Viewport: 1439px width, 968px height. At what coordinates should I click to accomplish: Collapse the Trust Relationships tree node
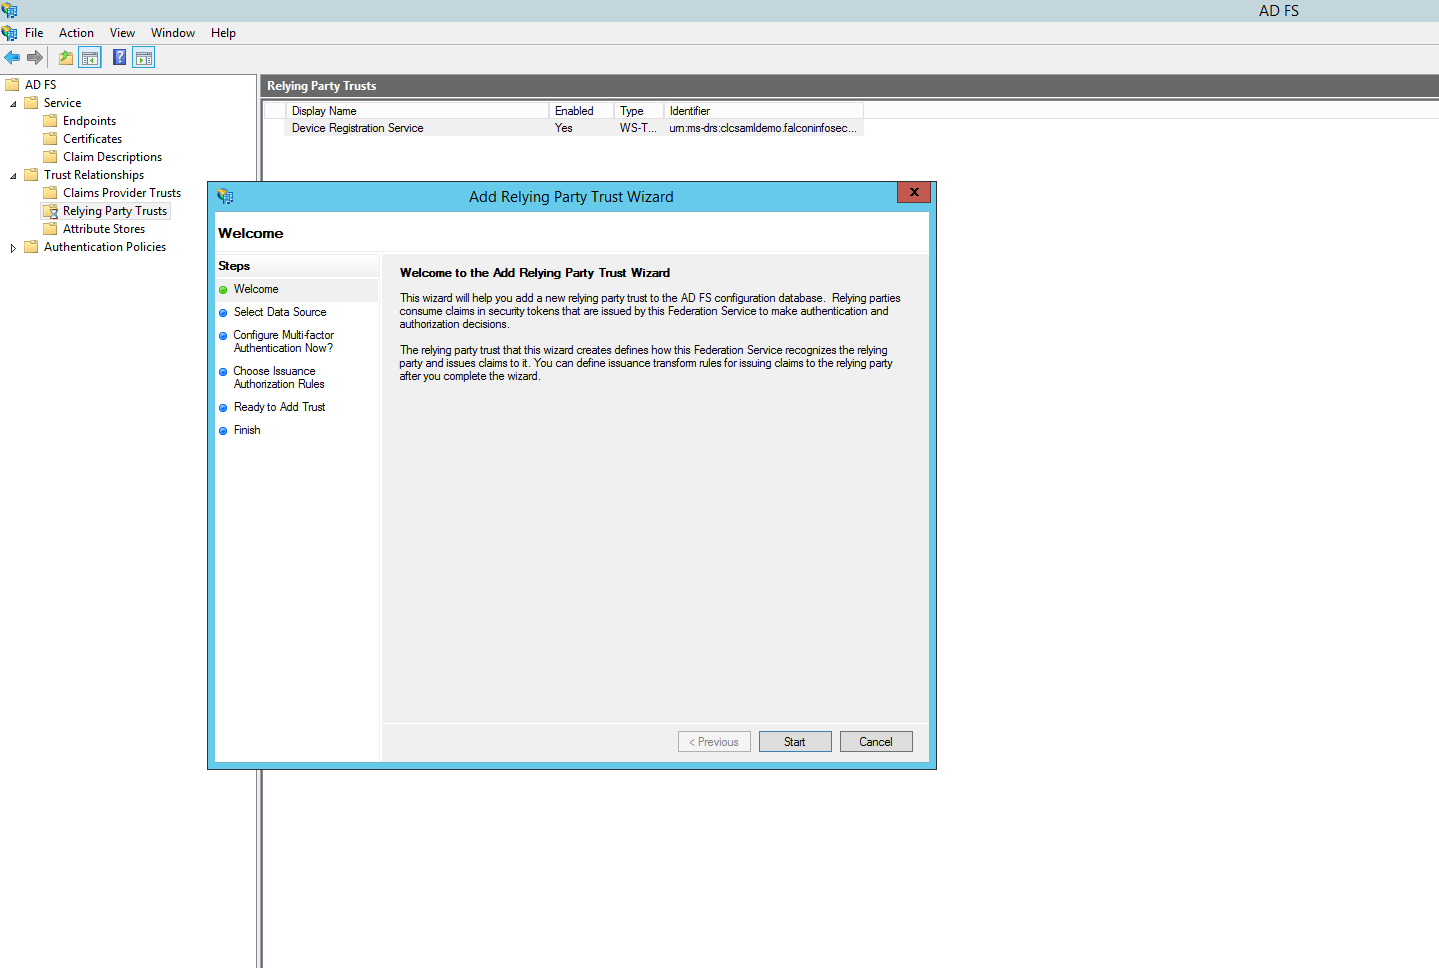(13, 176)
